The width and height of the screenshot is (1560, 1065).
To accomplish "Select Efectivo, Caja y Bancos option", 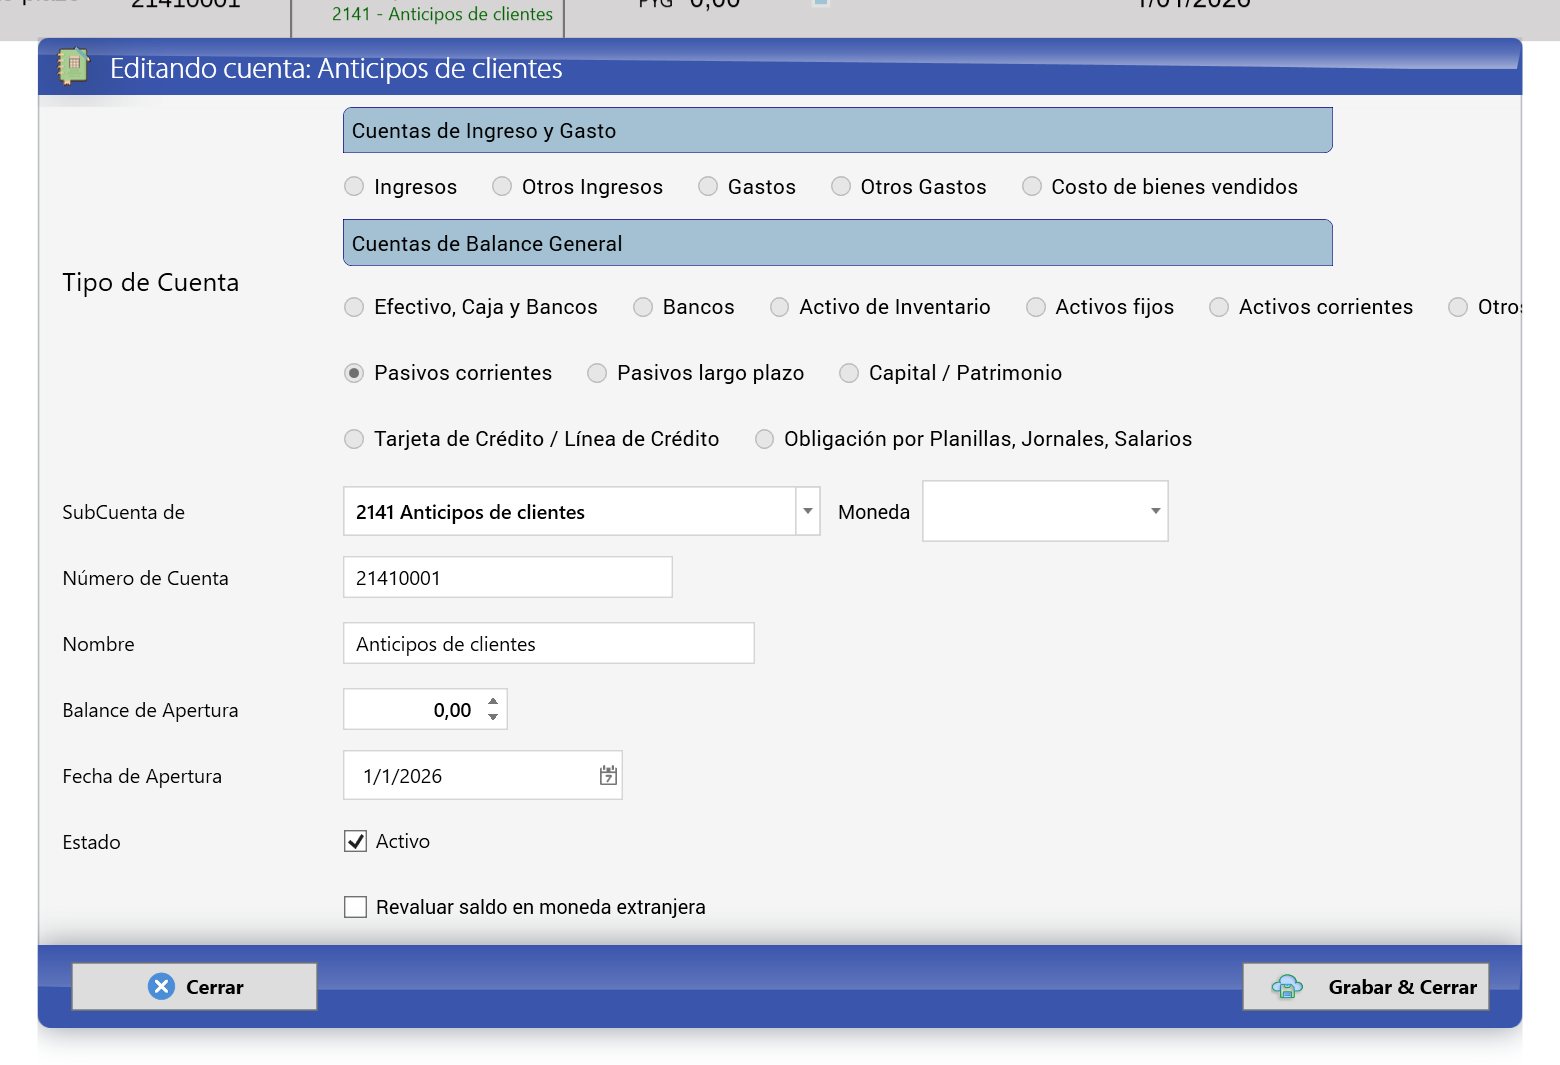I will click(354, 307).
